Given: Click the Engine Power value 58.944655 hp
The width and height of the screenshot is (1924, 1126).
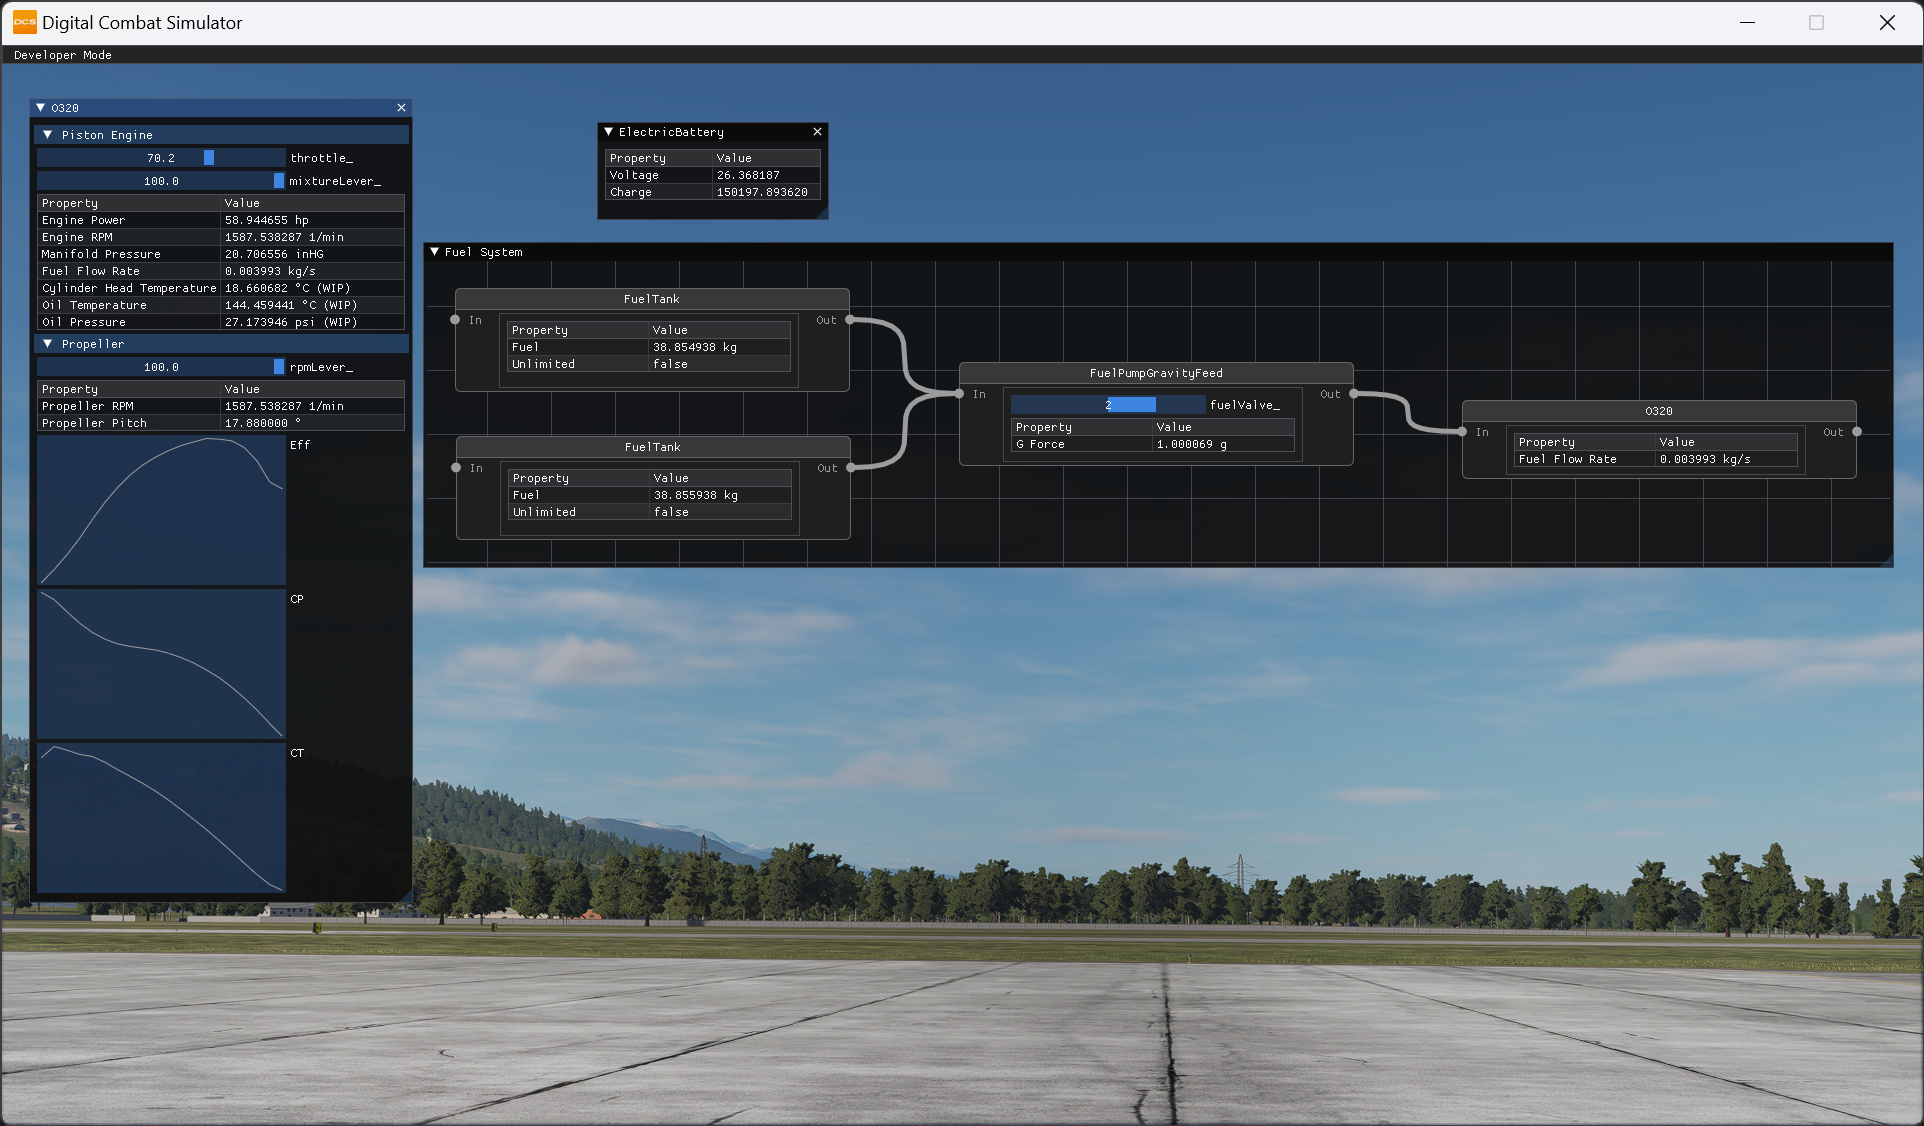Looking at the screenshot, I should point(266,220).
